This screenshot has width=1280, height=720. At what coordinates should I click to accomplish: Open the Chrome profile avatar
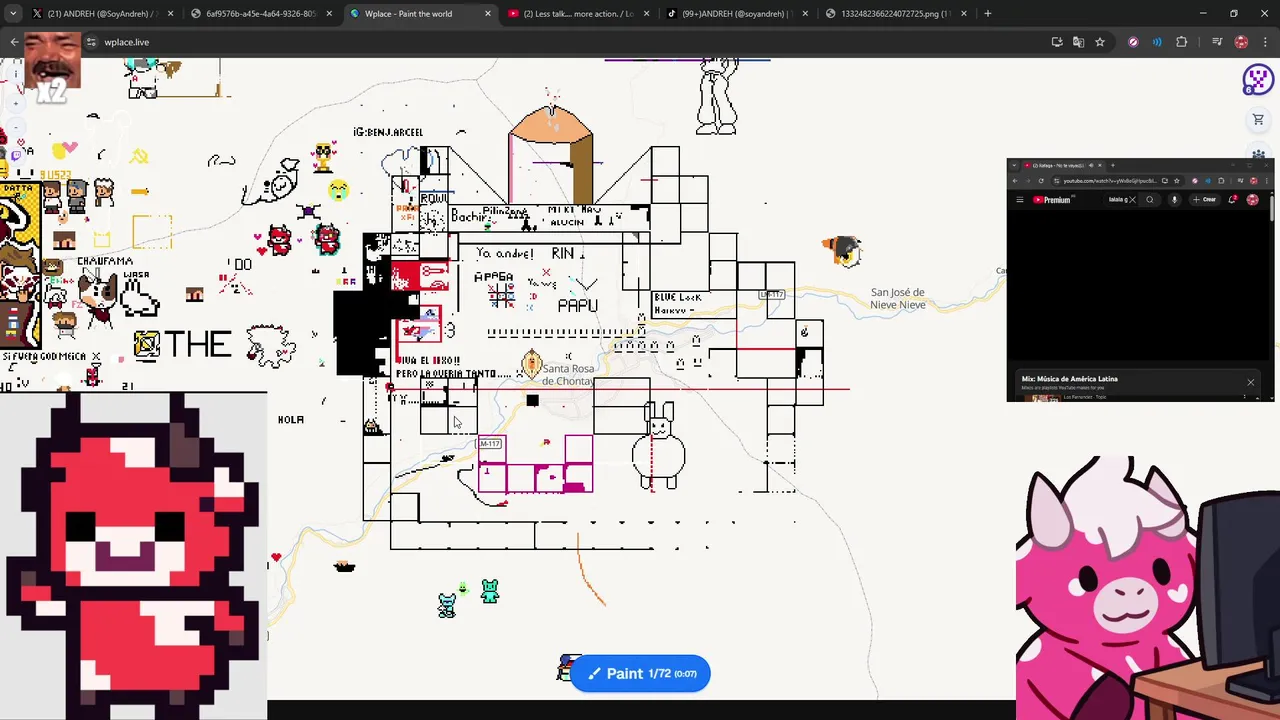1241,42
